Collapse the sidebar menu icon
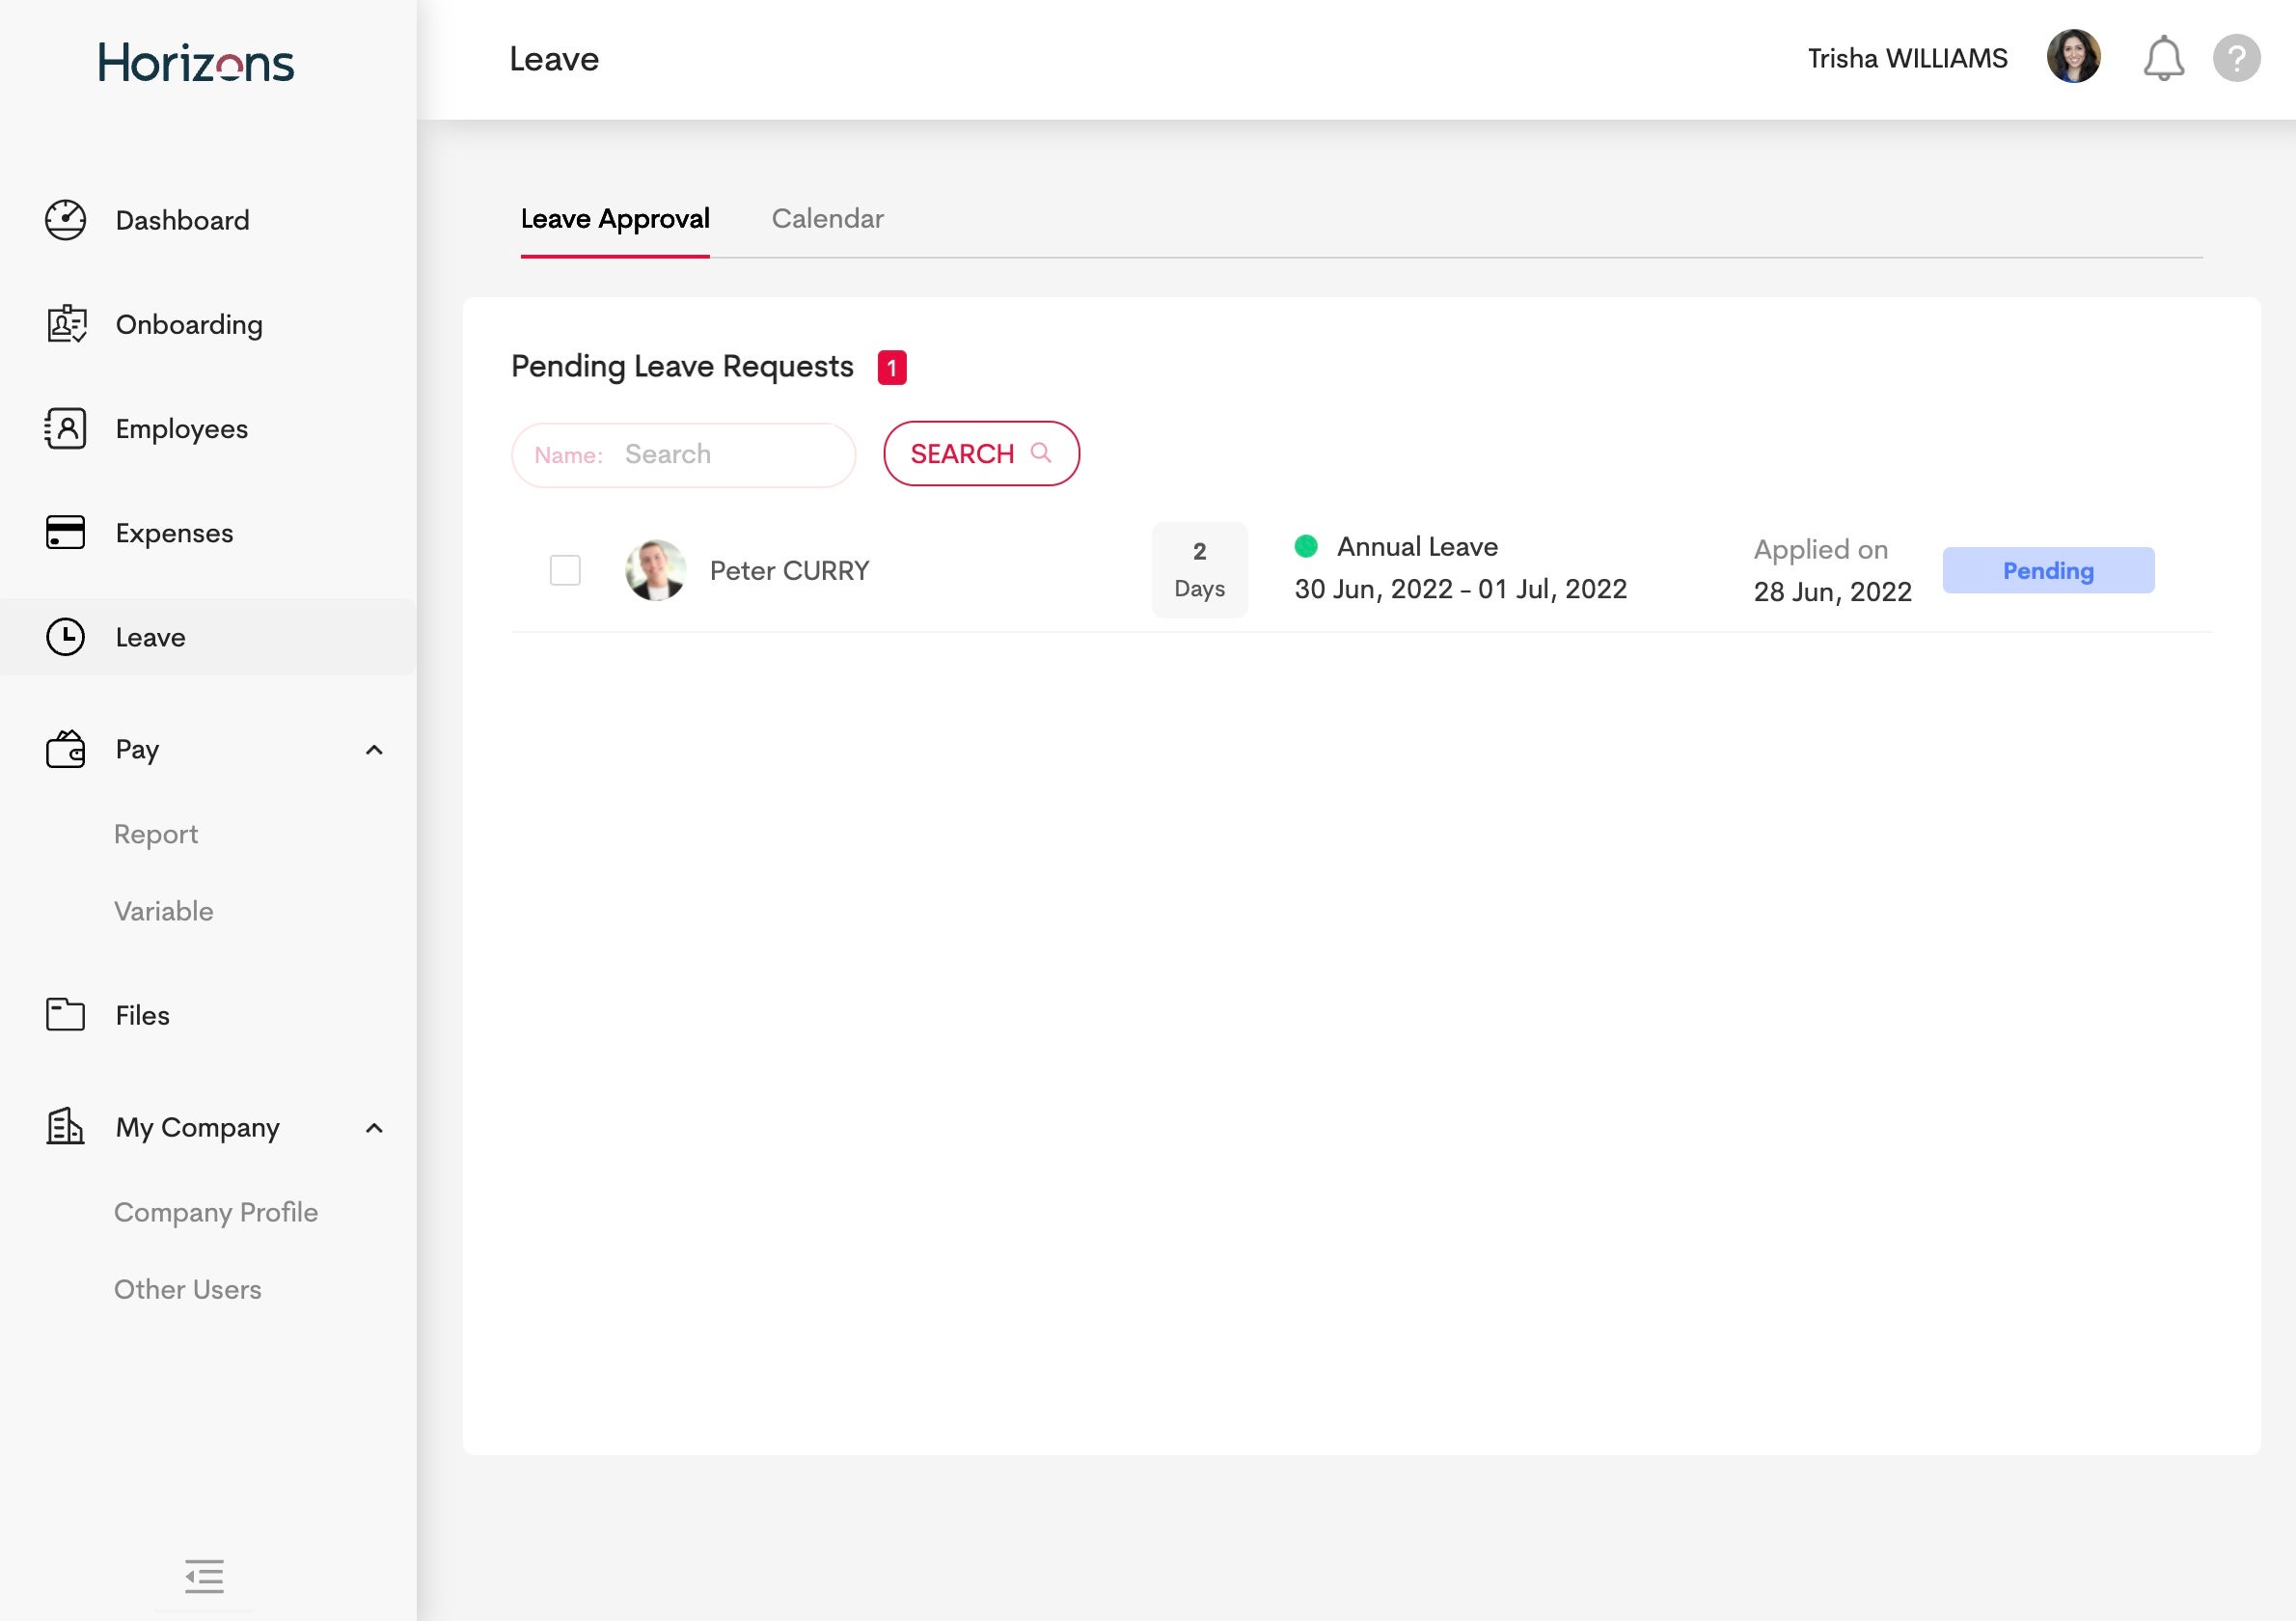The height and width of the screenshot is (1621, 2296). [204, 1576]
